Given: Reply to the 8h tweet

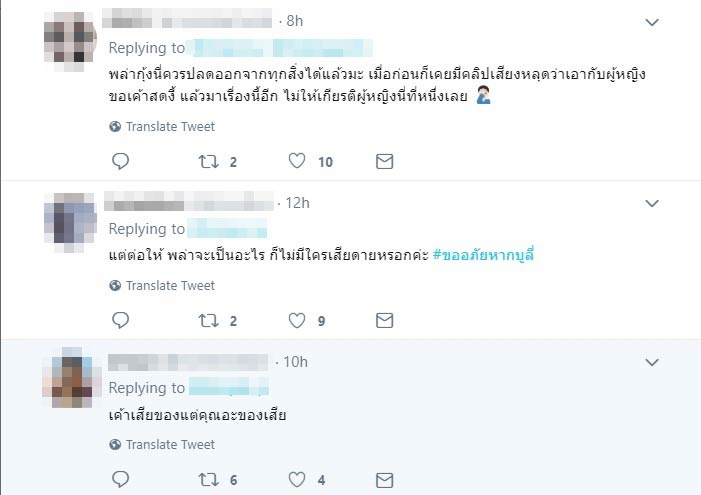Looking at the screenshot, I should click(x=120, y=161).
